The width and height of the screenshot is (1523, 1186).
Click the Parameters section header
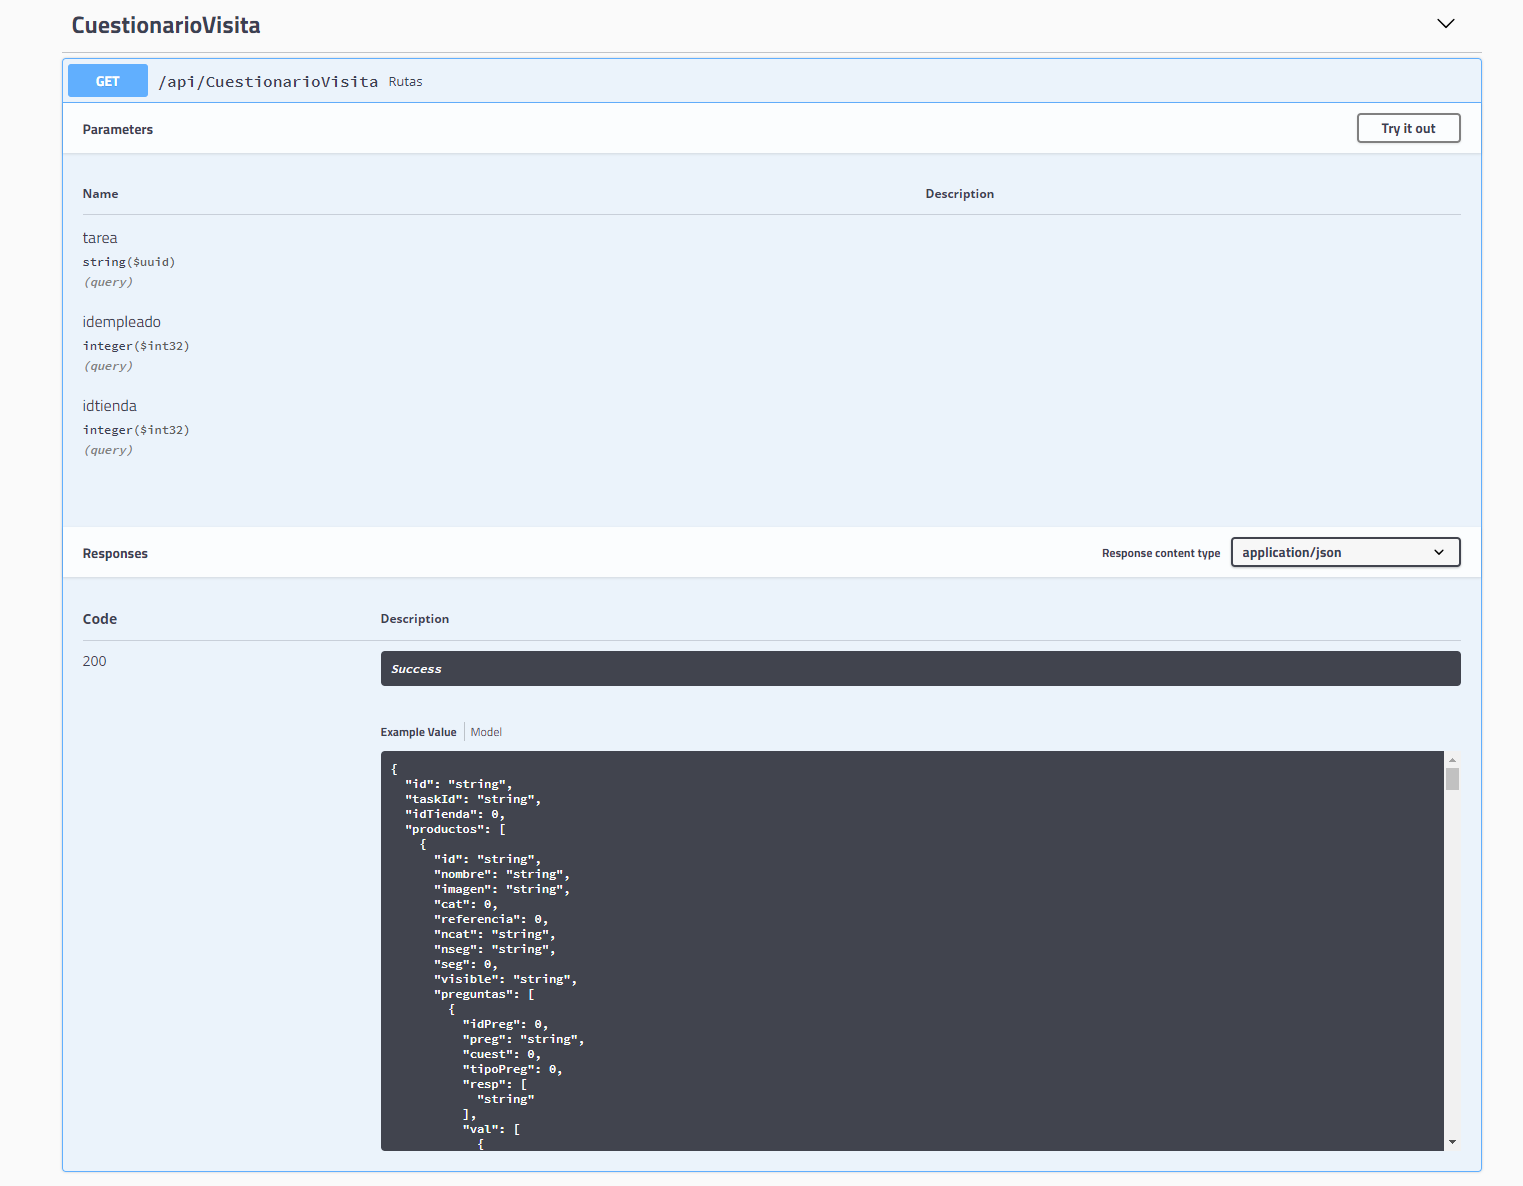coord(118,130)
